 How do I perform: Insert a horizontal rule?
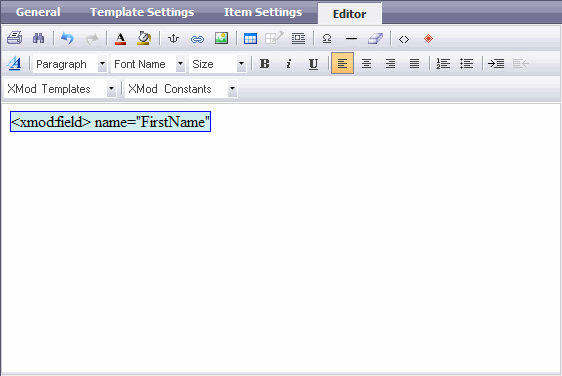click(x=351, y=39)
